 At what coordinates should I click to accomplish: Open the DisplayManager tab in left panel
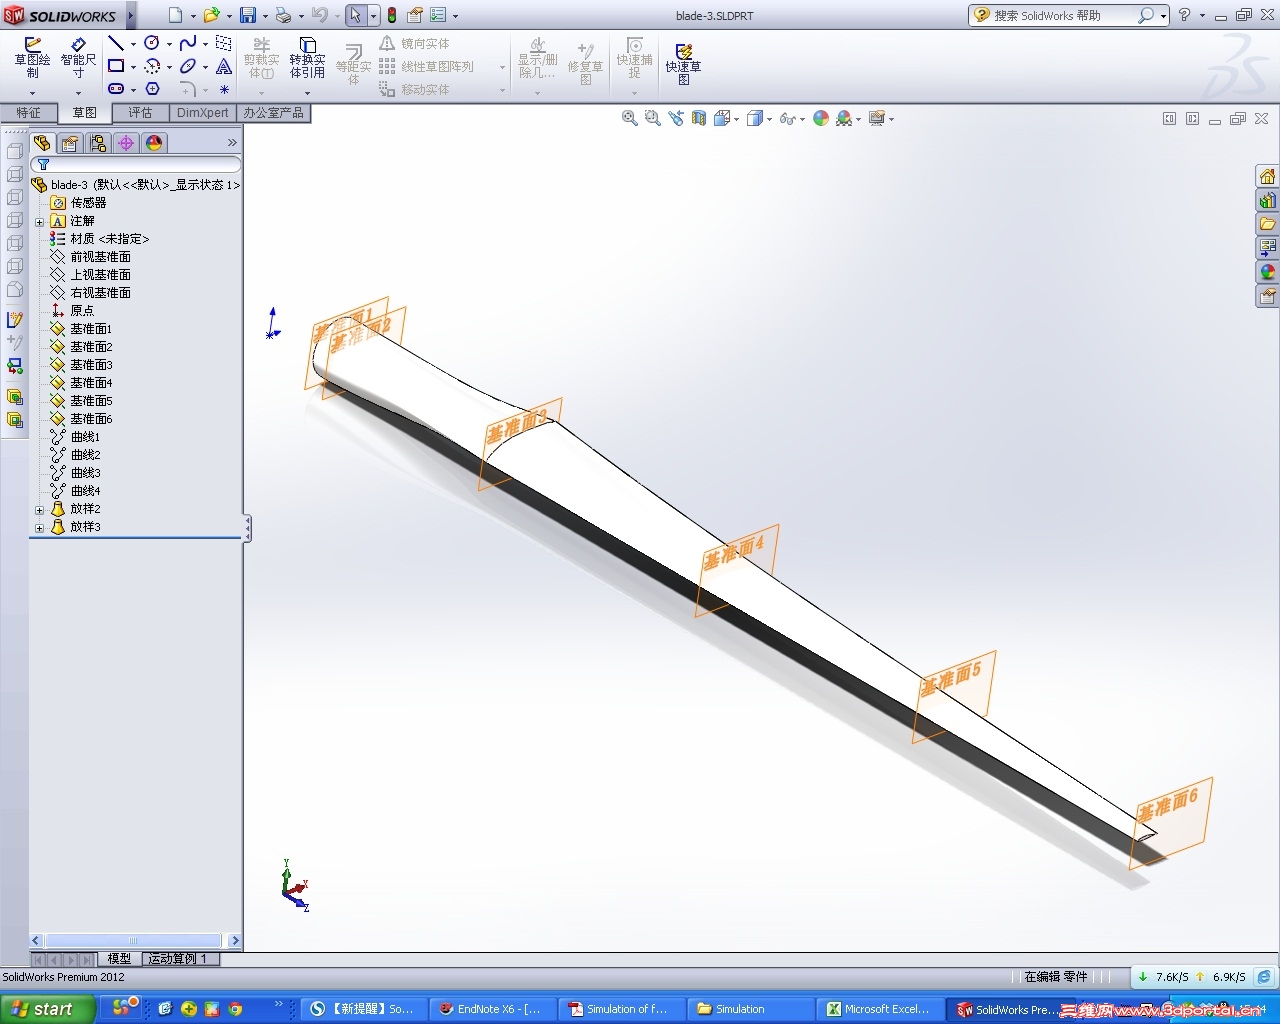[153, 143]
